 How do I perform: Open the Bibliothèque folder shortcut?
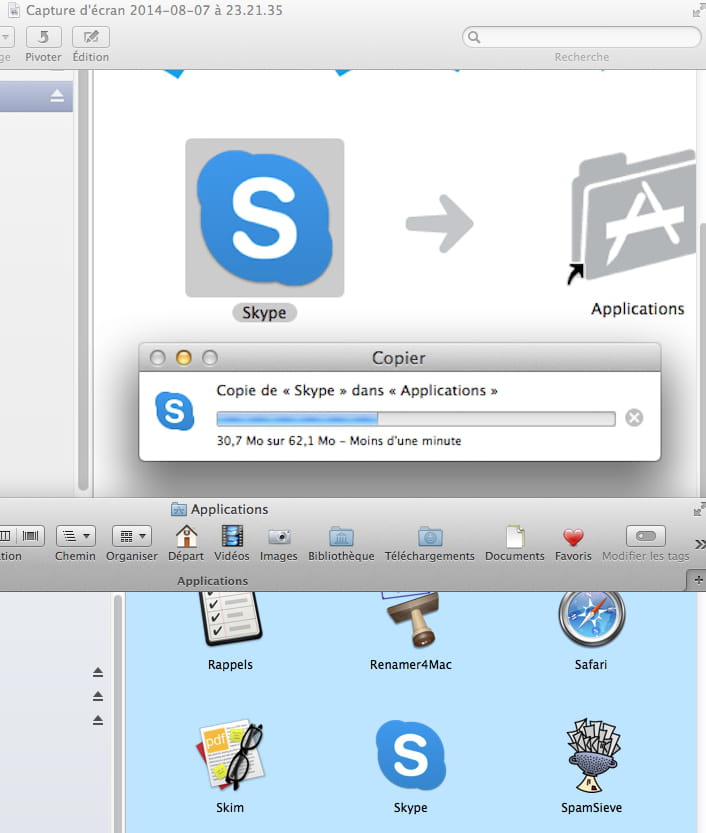341,537
